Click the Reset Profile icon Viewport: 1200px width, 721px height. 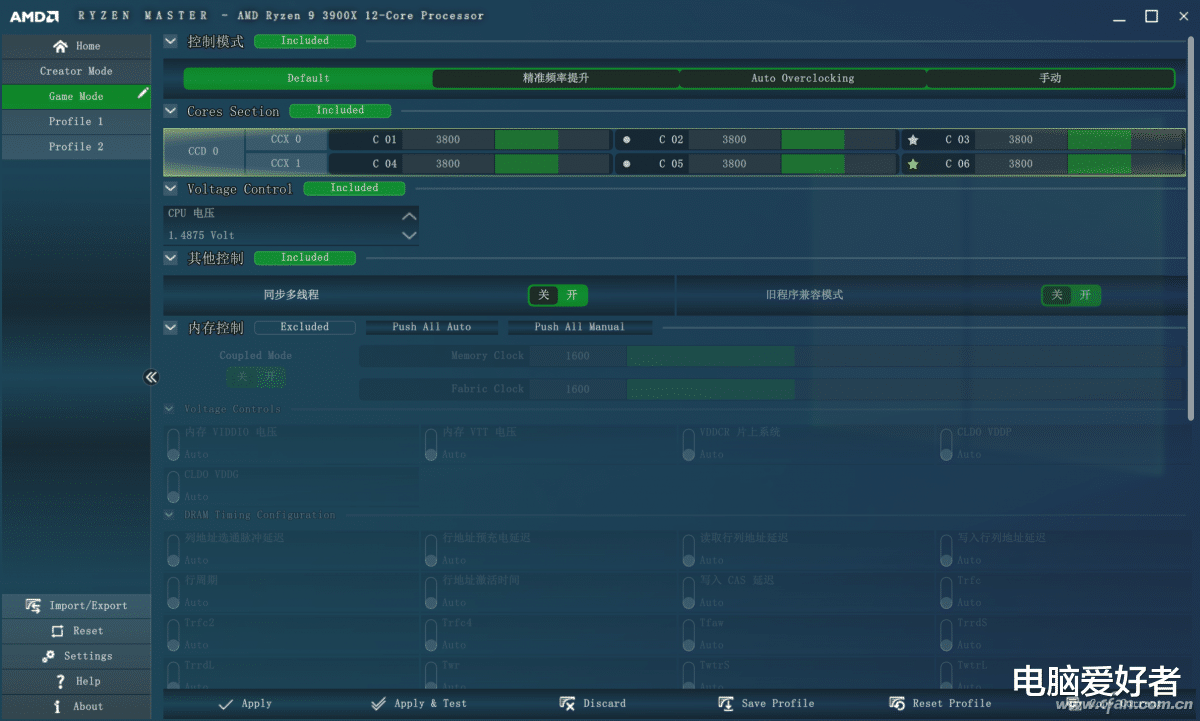(897, 704)
